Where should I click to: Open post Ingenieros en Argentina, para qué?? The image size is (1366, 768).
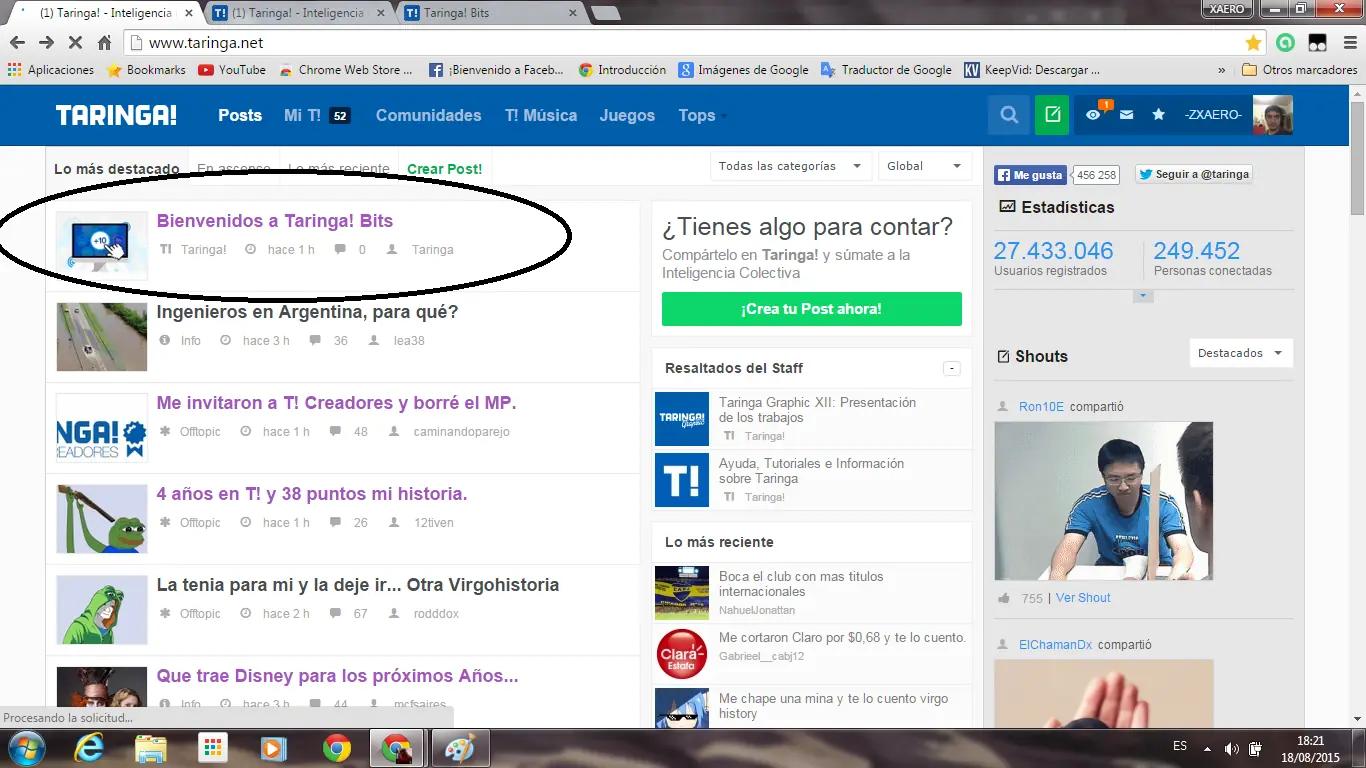pos(307,312)
